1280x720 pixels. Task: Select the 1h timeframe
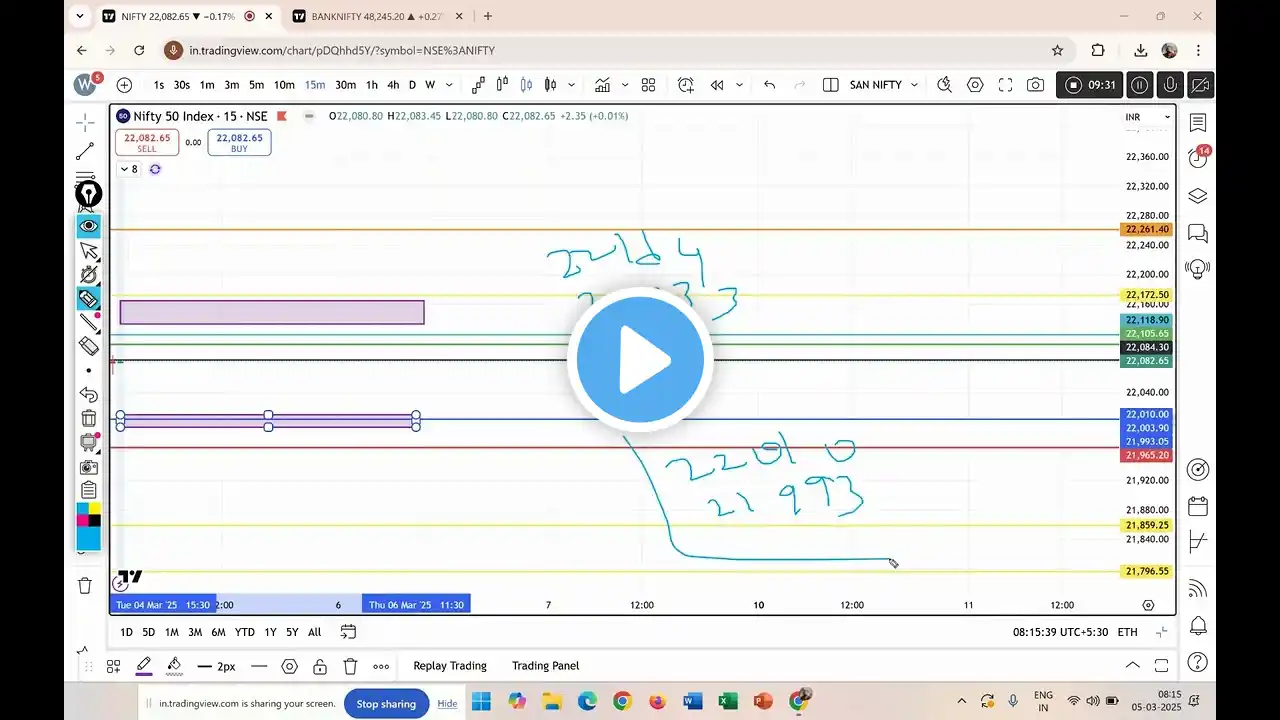[x=372, y=85]
